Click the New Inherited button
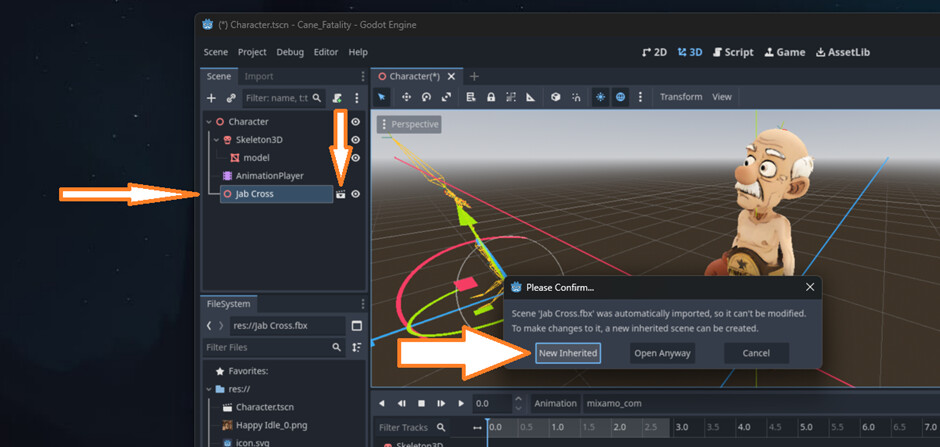 coord(567,353)
